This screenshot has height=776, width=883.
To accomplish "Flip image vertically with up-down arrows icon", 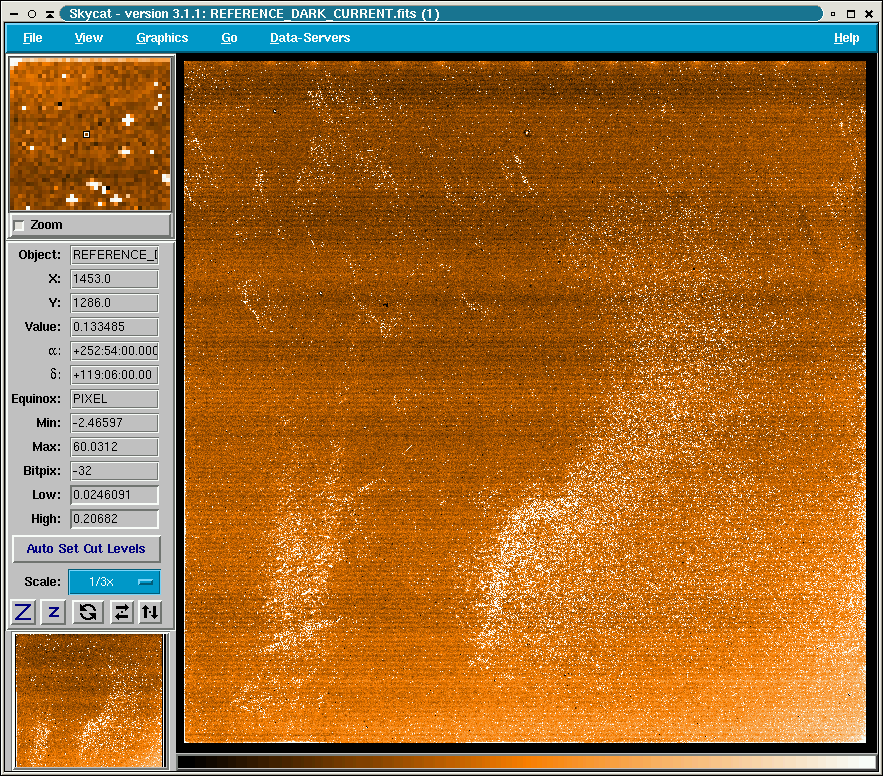I will point(150,612).
